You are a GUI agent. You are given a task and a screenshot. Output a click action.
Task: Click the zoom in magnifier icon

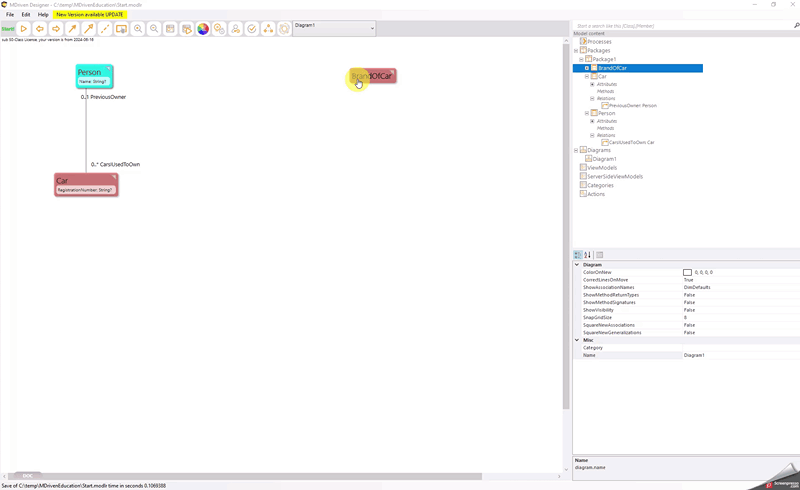pos(138,29)
